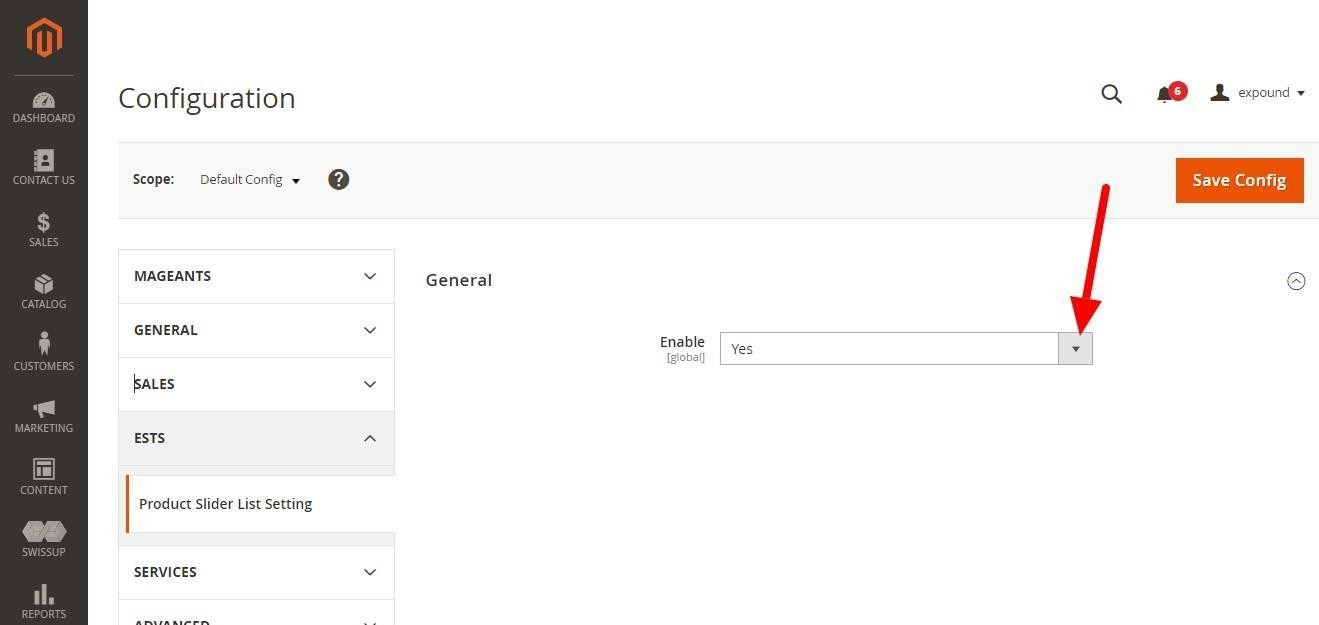Viewport: 1319px width, 625px height.
Task: Expand the MAGEANTS config tab
Action: [256, 276]
